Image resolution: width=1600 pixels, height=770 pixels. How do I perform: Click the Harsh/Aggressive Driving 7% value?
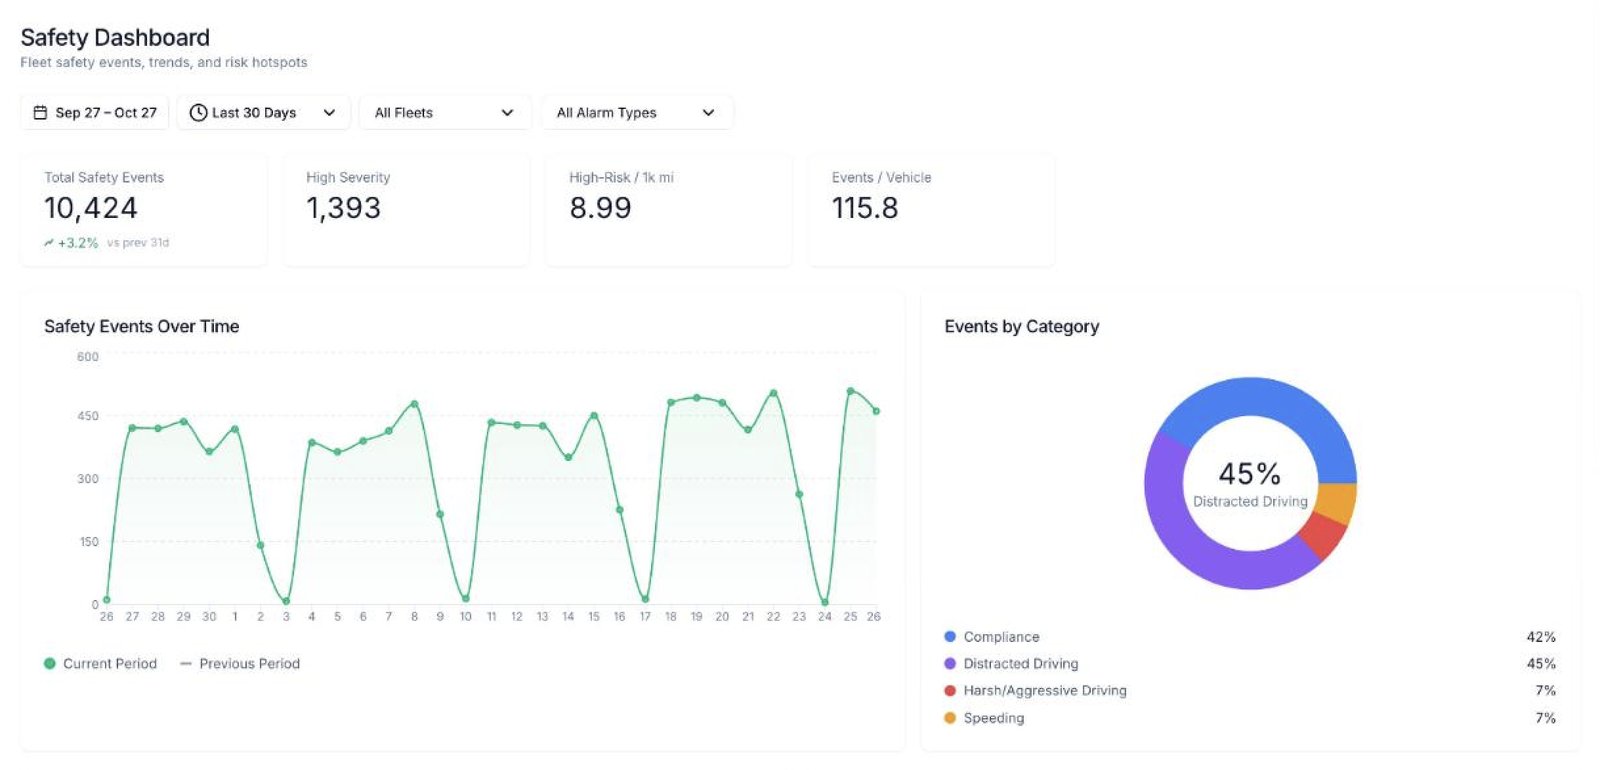click(x=1546, y=691)
